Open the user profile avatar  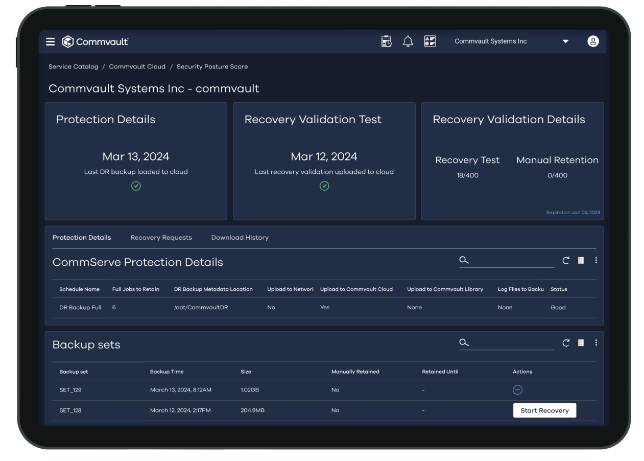(x=593, y=42)
